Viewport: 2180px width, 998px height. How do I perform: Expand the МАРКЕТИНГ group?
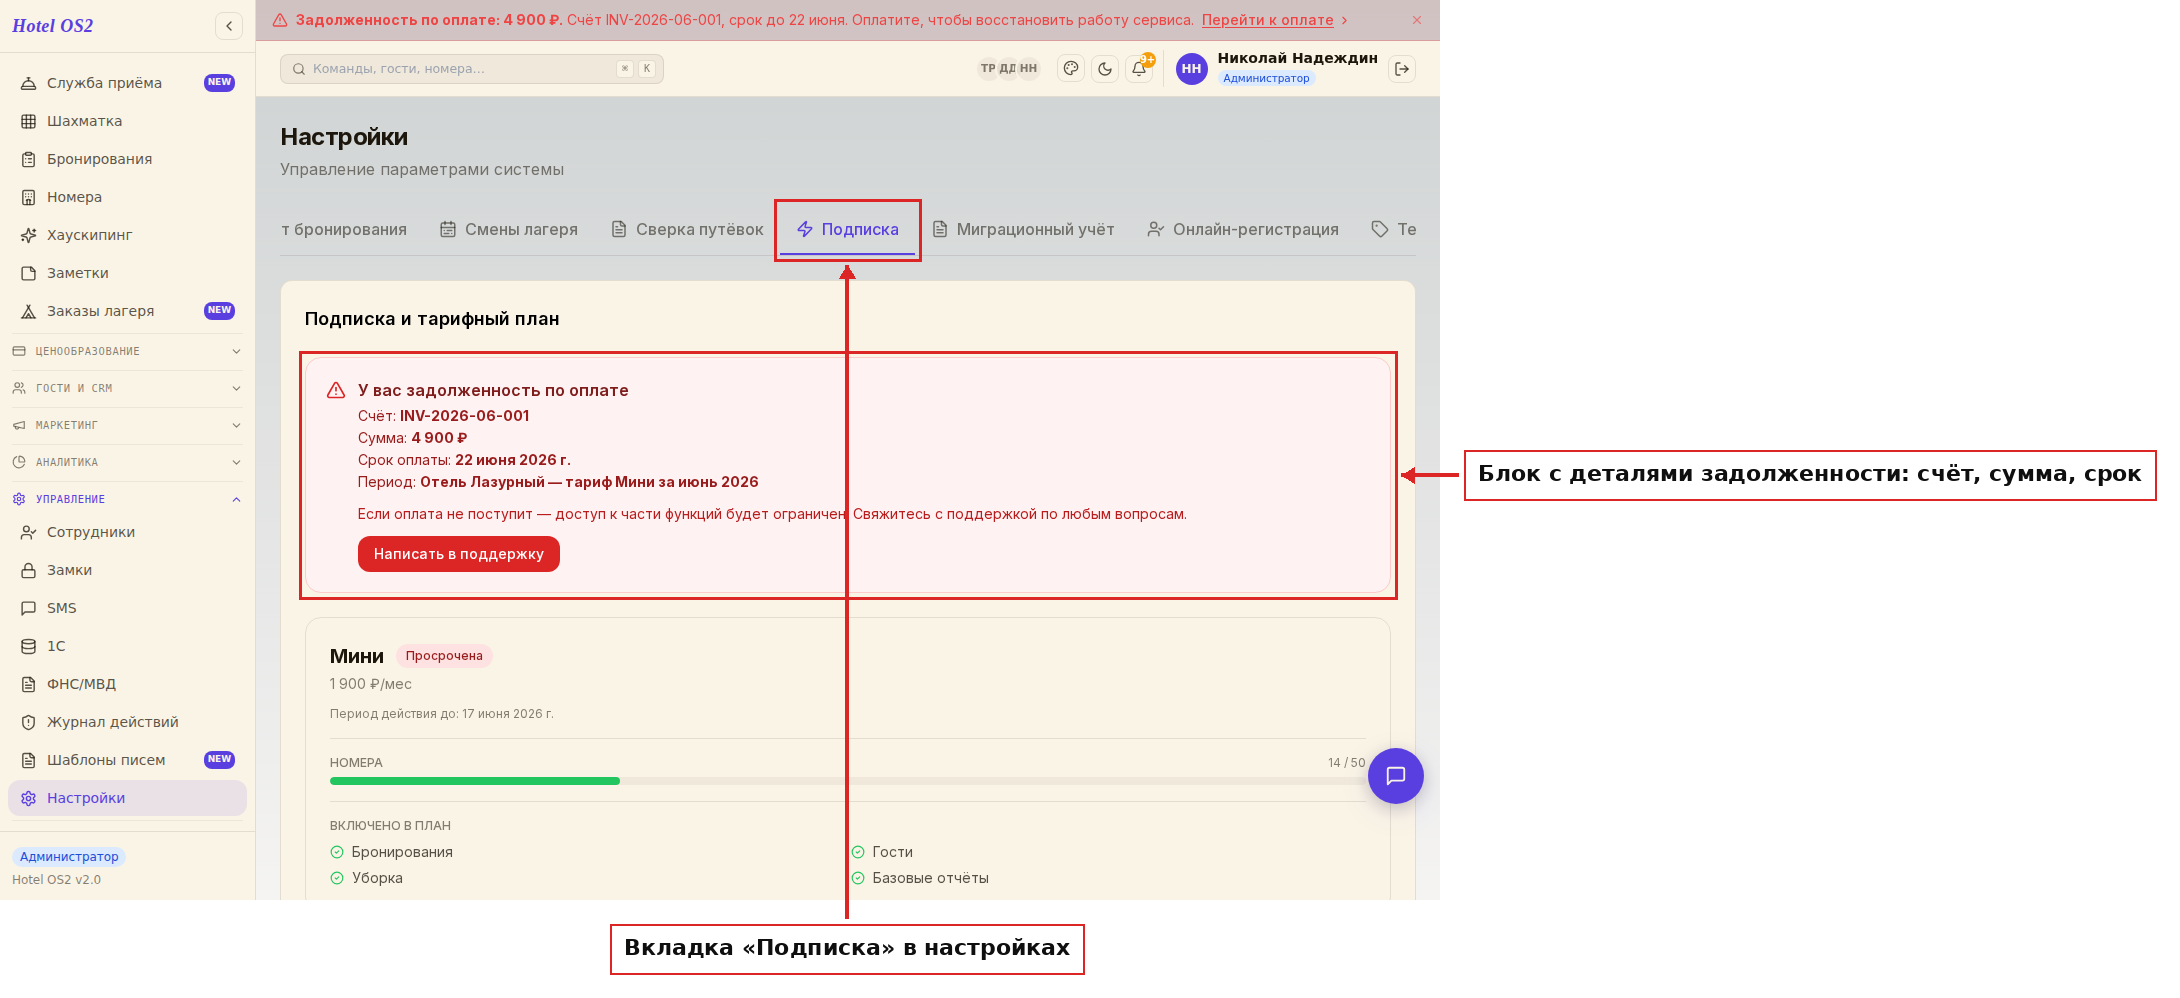pyautogui.click(x=127, y=425)
